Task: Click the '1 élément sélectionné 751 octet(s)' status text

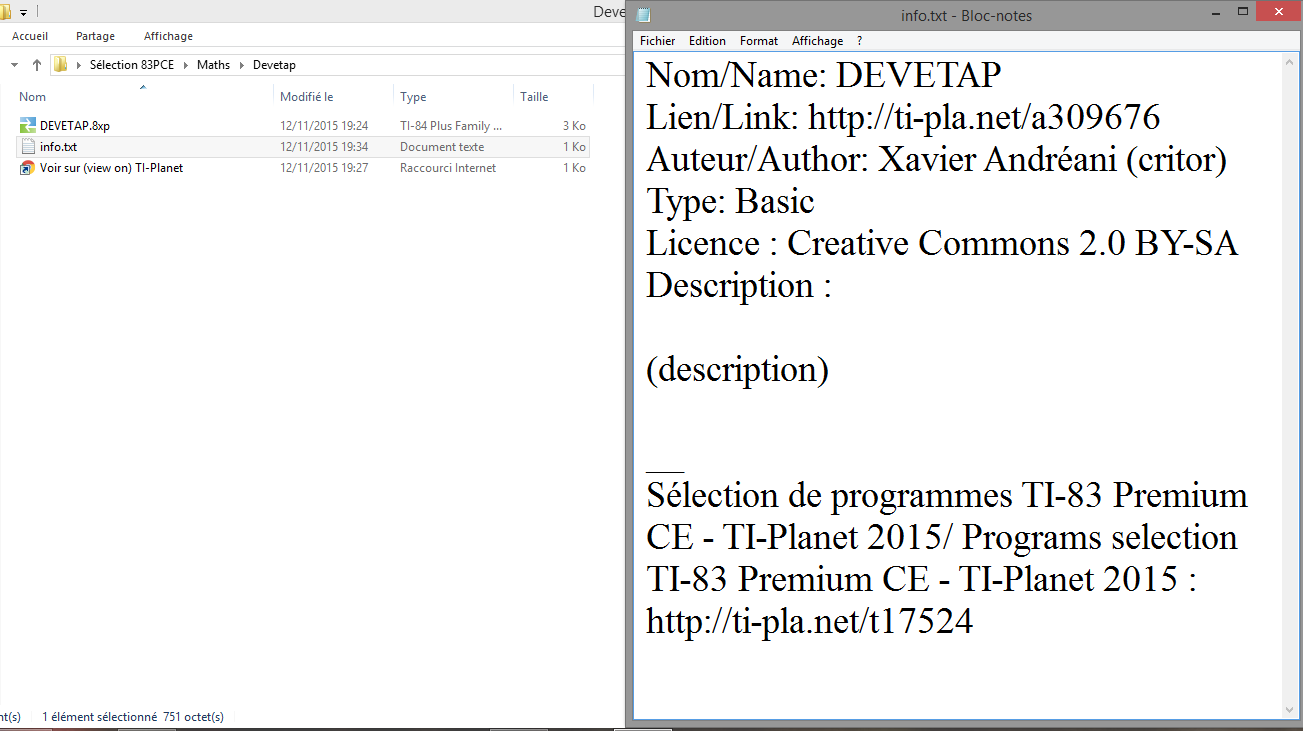Action: pos(133,717)
